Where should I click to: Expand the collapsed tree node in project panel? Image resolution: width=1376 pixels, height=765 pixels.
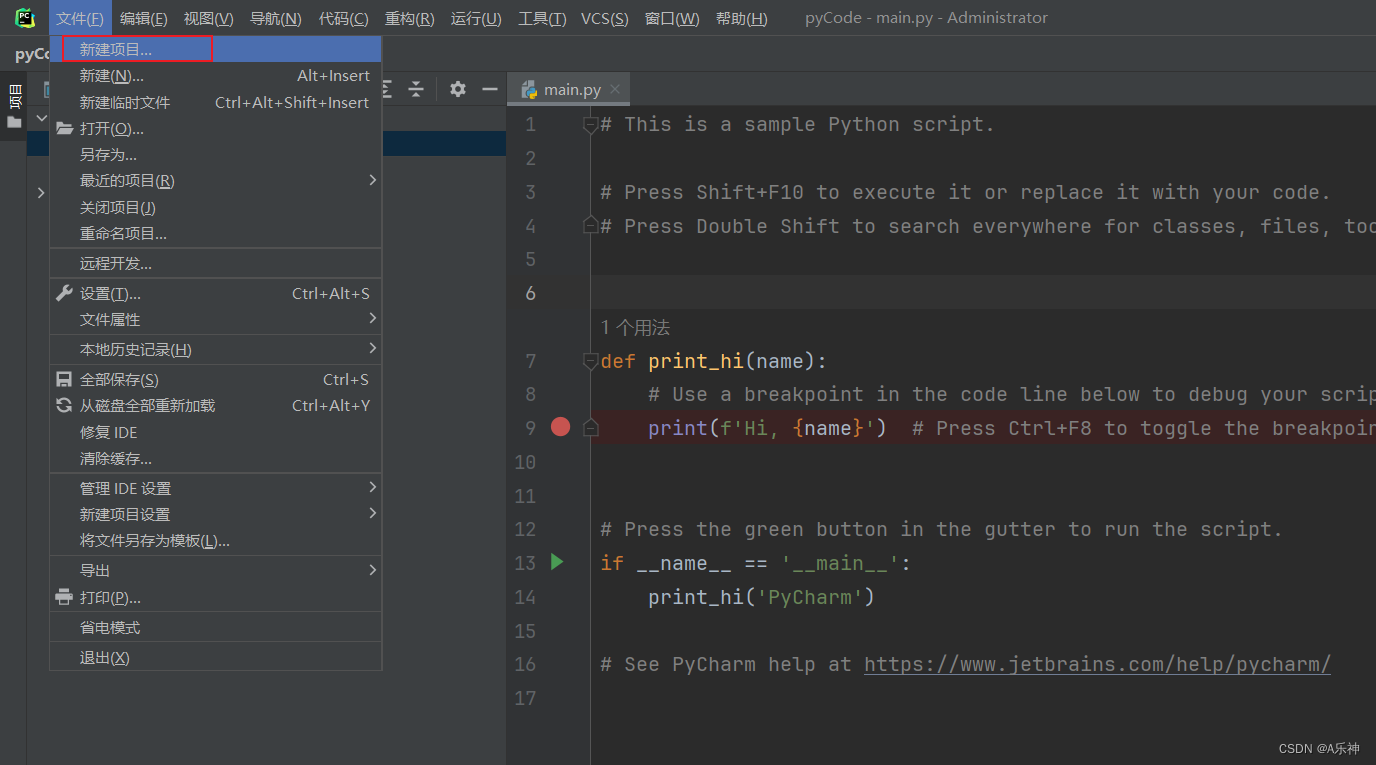coord(40,192)
